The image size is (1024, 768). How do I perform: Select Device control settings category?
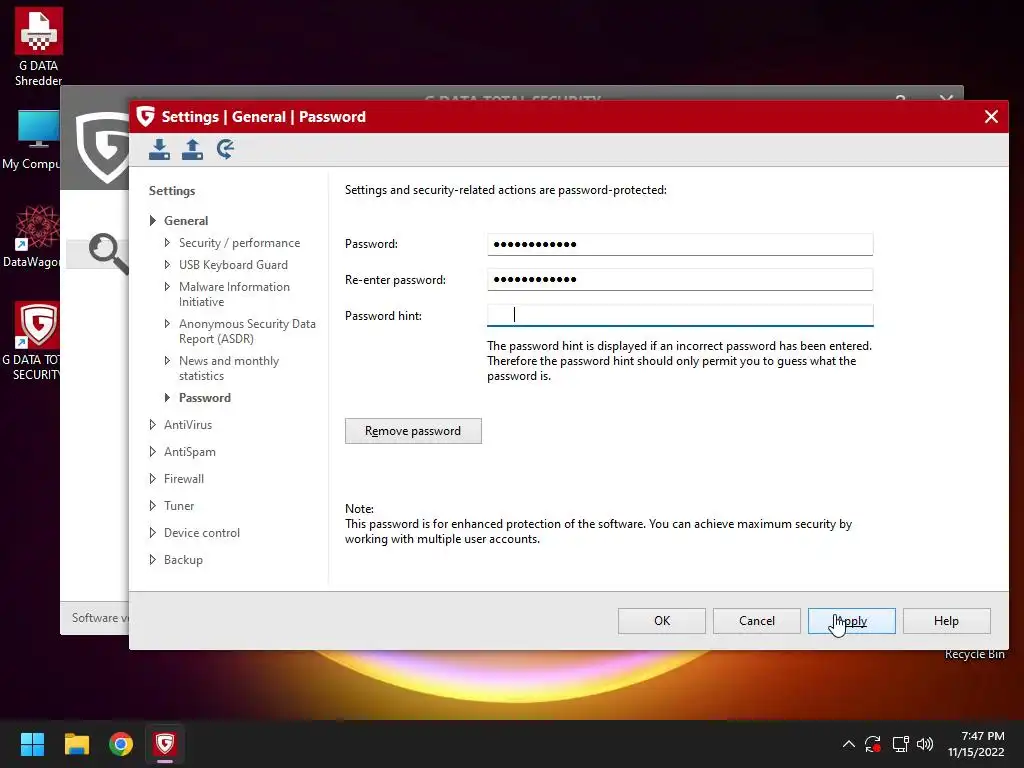pos(202,532)
